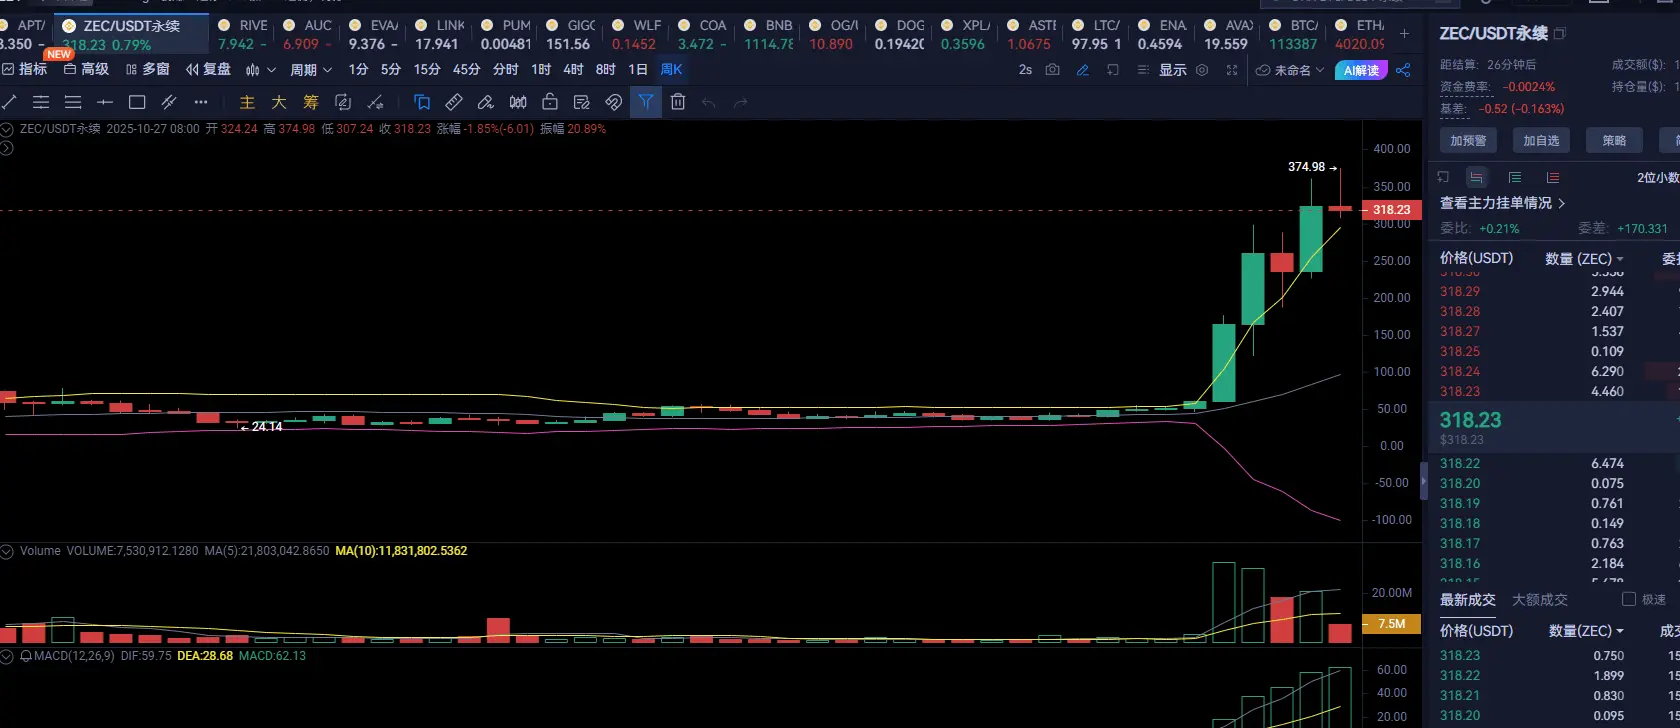The width and height of the screenshot is (1680, 728).
Task: Open the 周期 period dropdown
Action: 311,70
